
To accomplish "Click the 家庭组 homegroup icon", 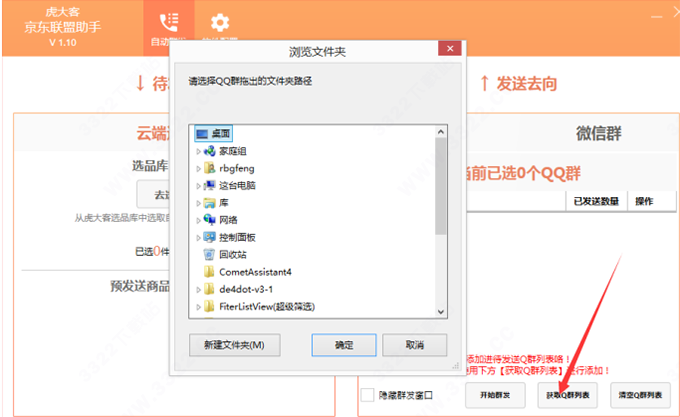I will [x=209, y=151].
